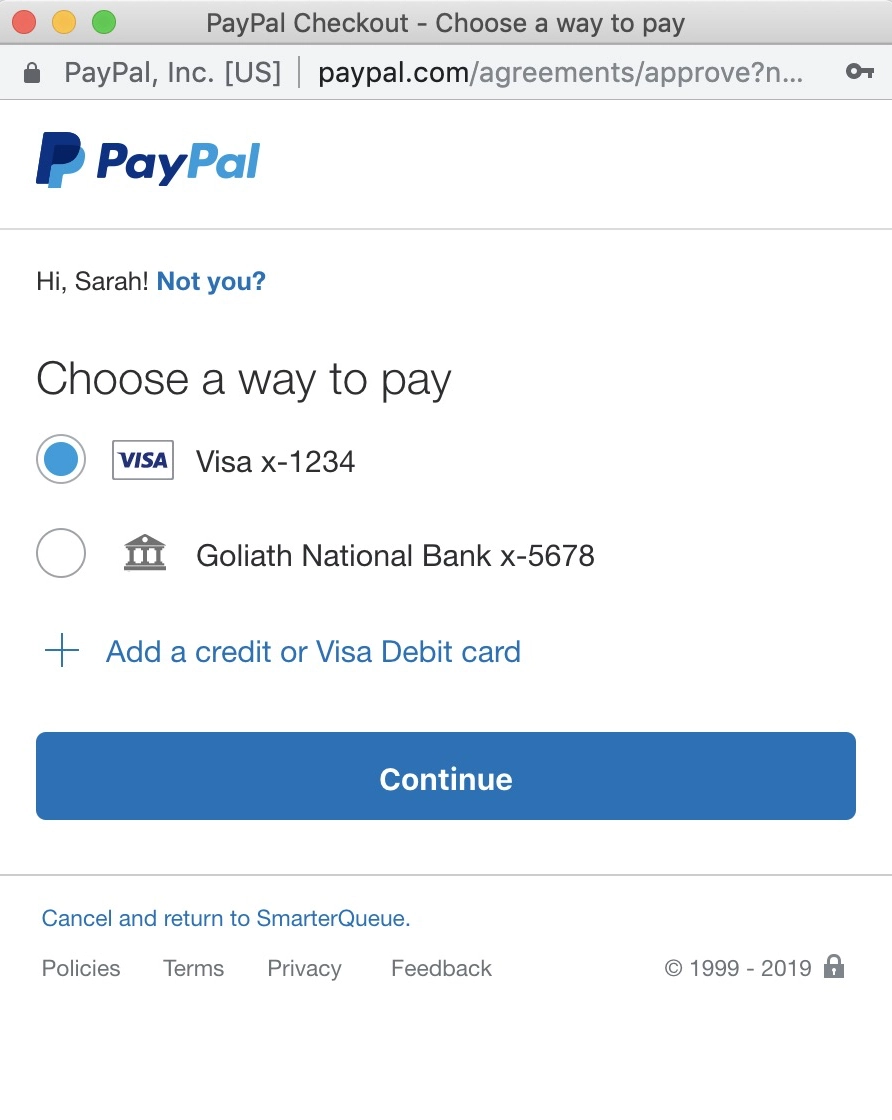
Task: Select the Goliath National Bank radio button
Action: pos(61,553)
